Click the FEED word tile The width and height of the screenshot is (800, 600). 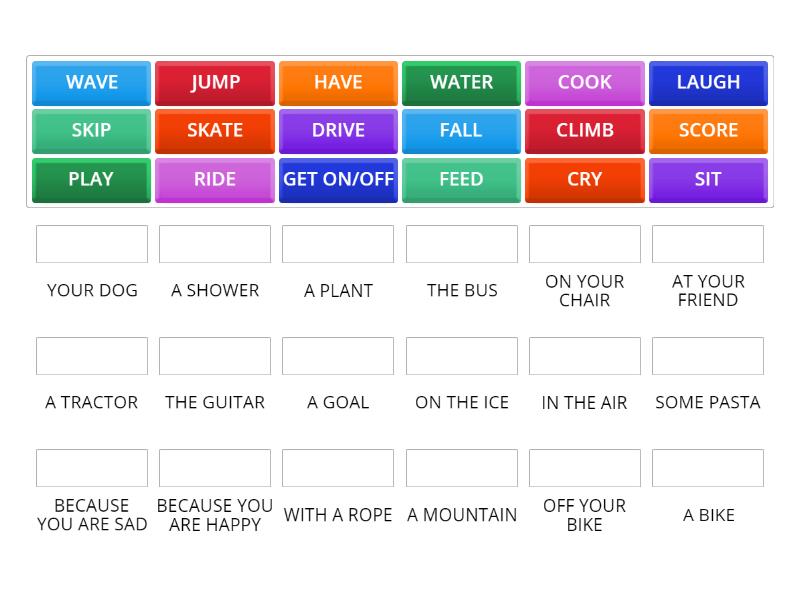click(461, 180)
